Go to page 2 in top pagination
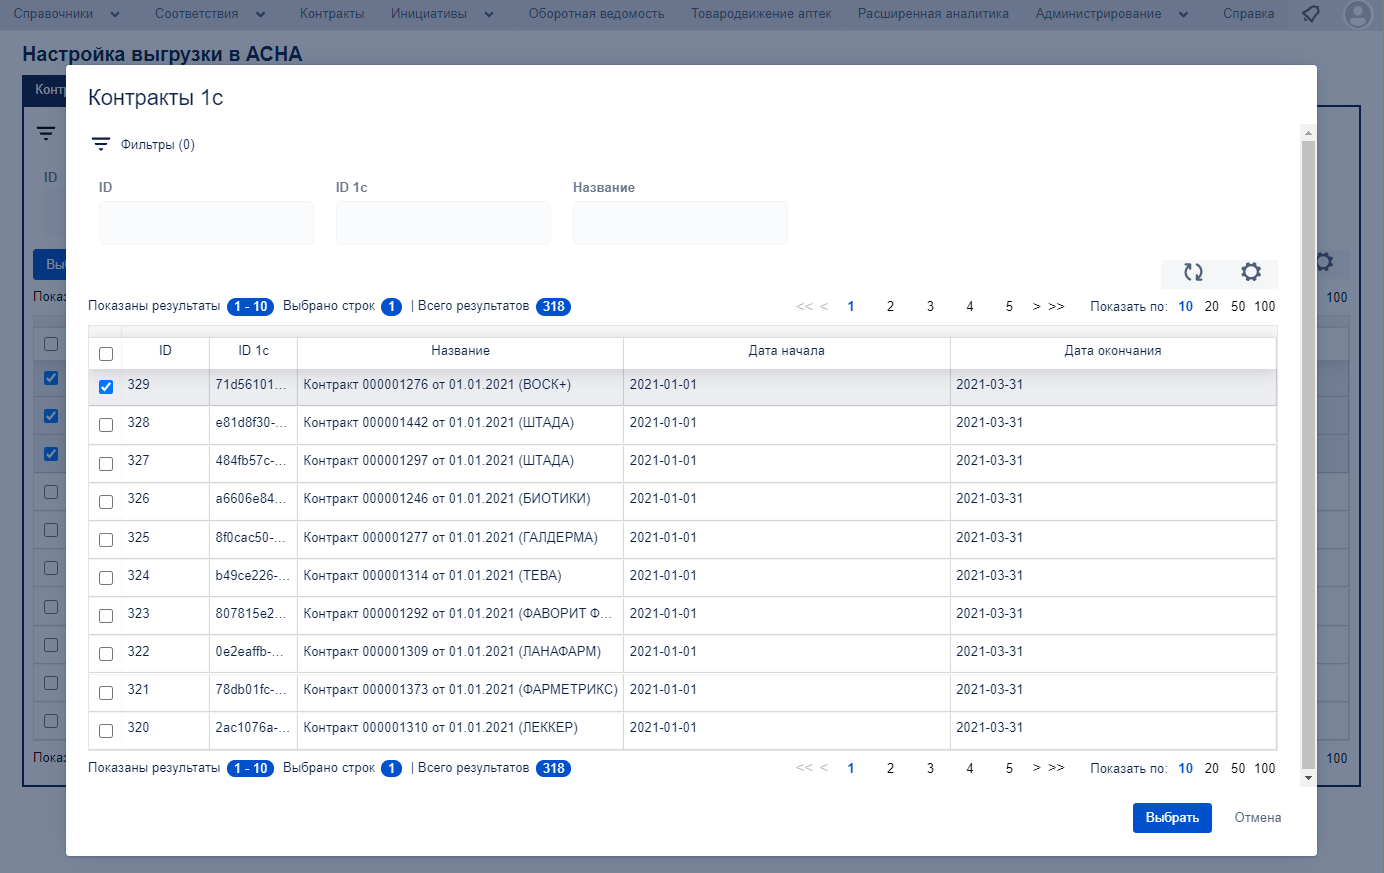1384x873 pixels. (x=890, y=306)
